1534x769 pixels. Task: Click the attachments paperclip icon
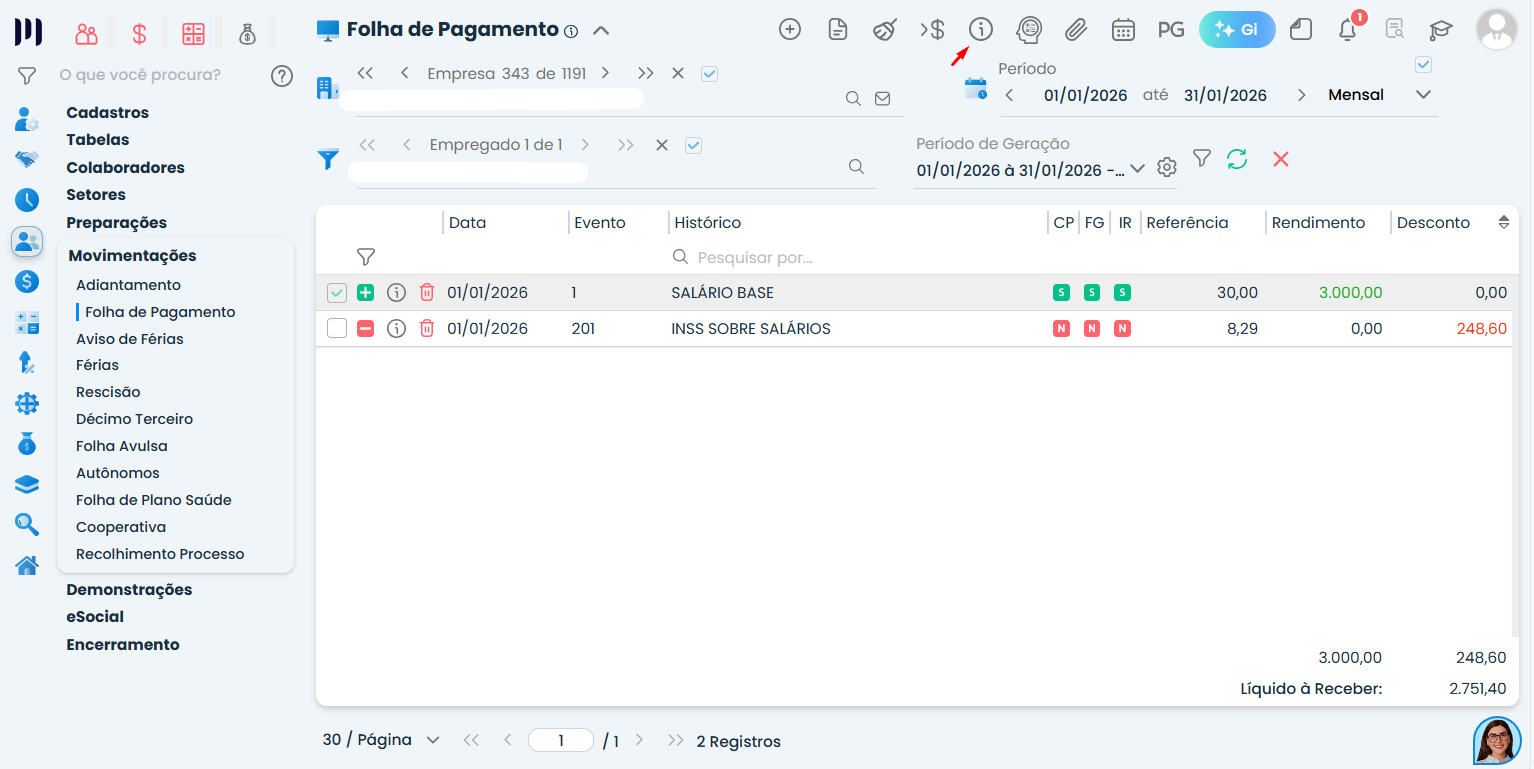pyautogui.click(x=1075, y=30)
